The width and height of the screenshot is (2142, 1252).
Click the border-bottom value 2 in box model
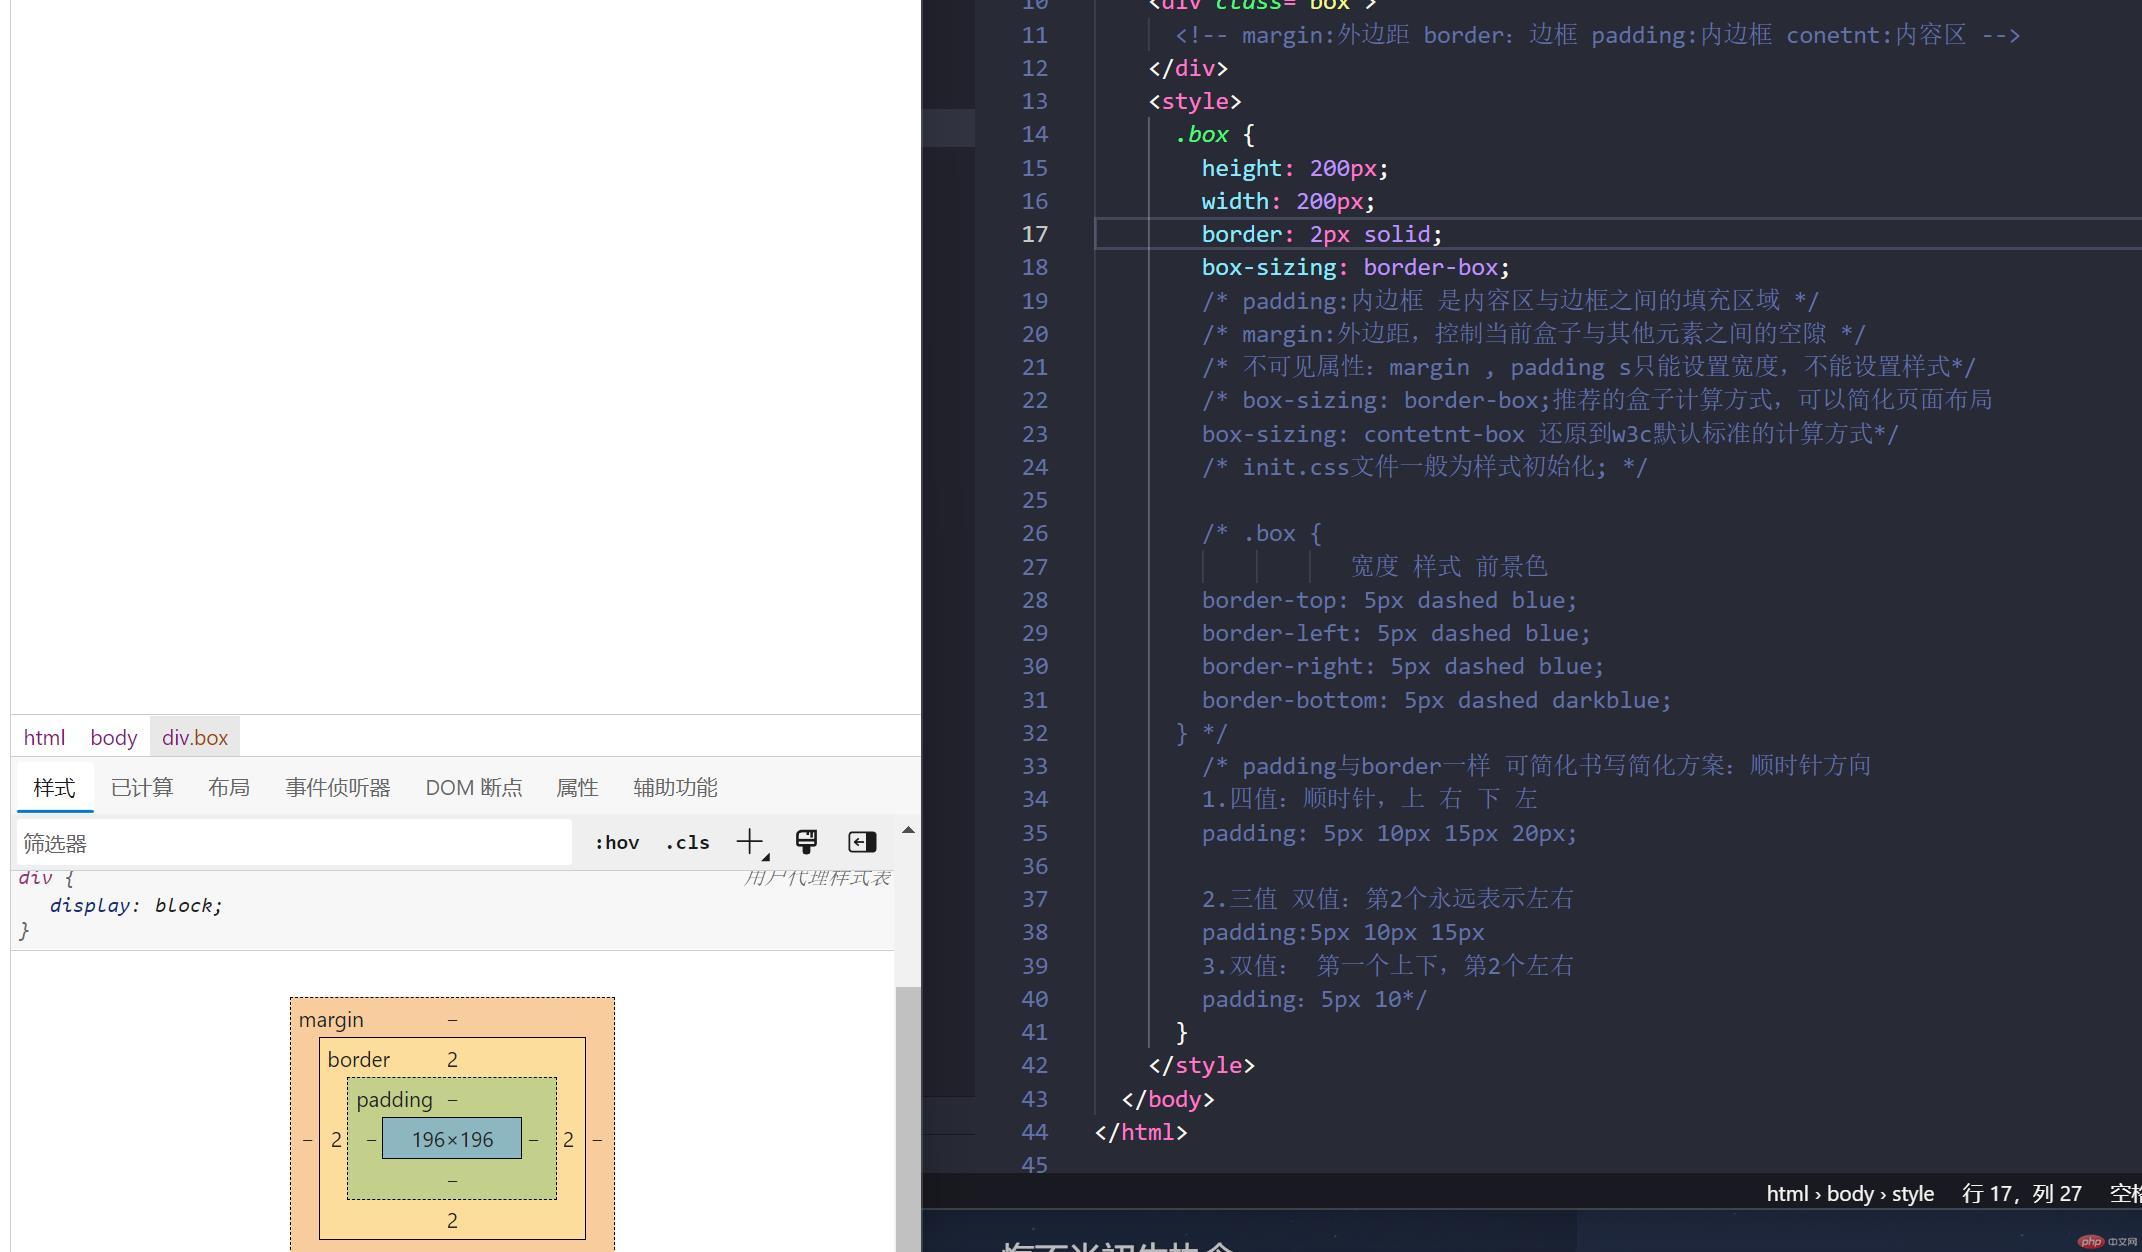point(452,1220)
